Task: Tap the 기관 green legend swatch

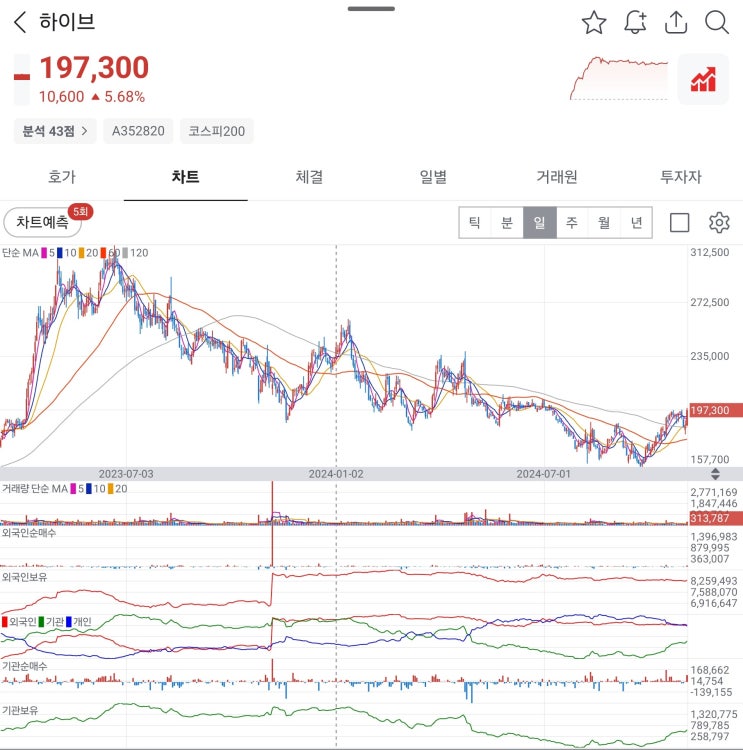Action: coord(41,622)
